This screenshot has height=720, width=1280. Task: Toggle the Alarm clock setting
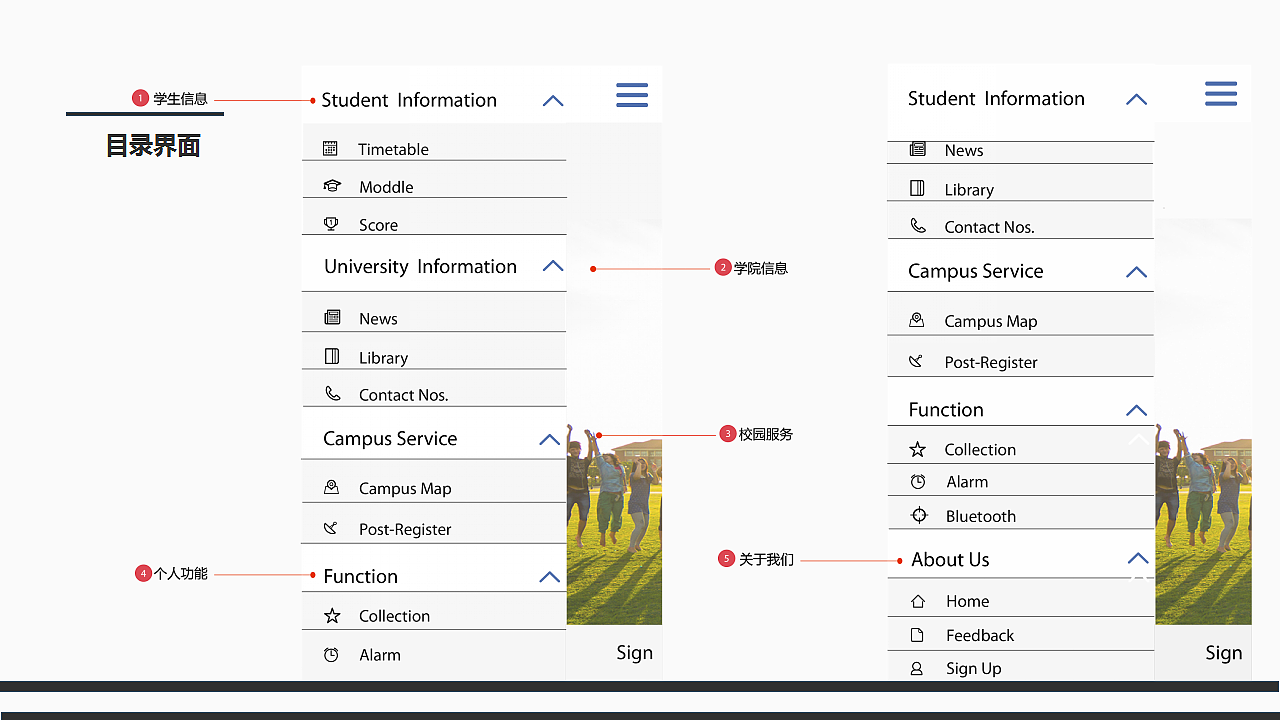[x=331, y=654]
